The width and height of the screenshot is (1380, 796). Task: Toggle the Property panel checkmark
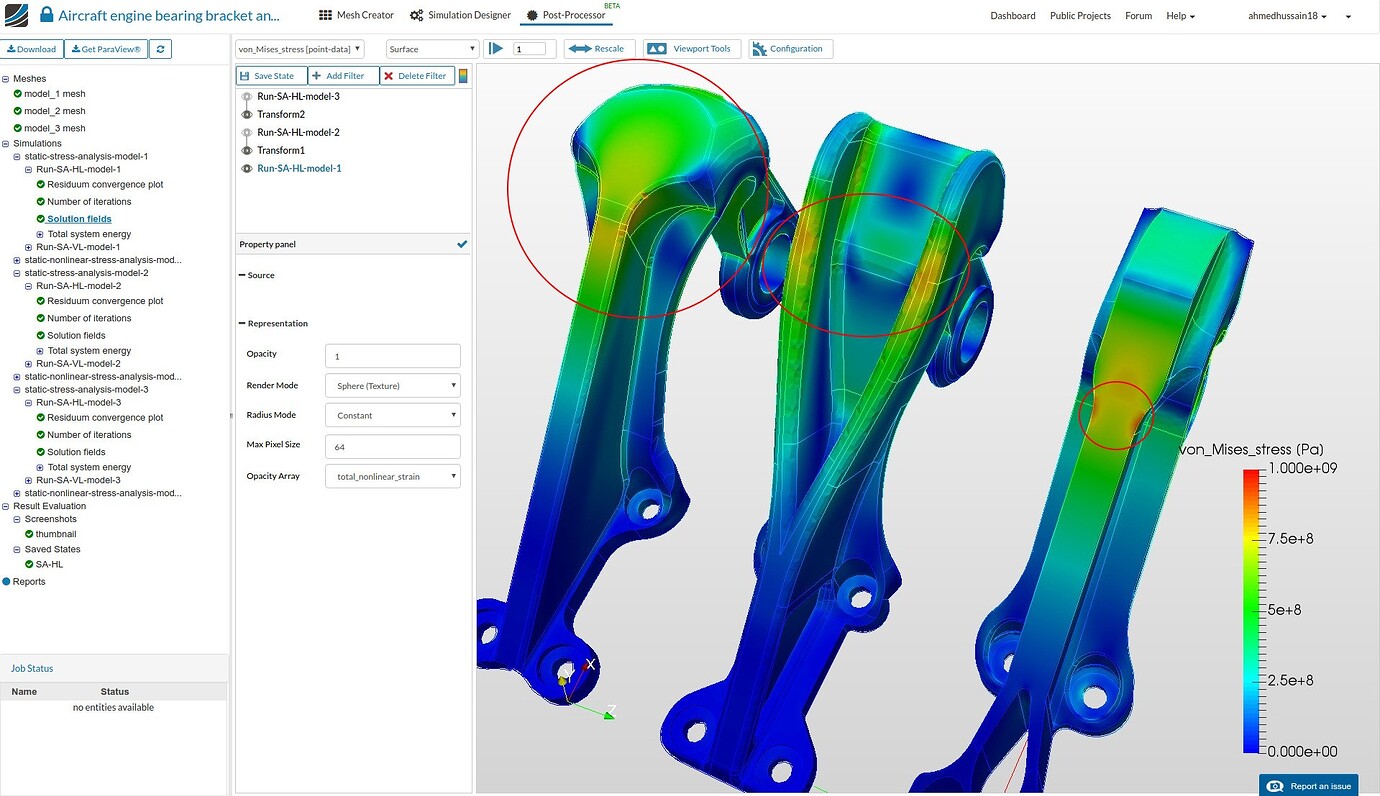[461, 243]
